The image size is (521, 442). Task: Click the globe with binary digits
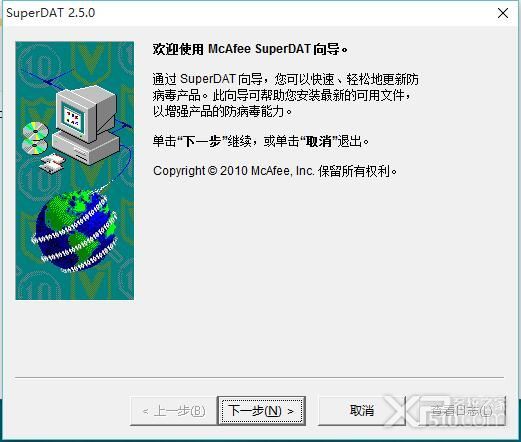click(76, 231)
